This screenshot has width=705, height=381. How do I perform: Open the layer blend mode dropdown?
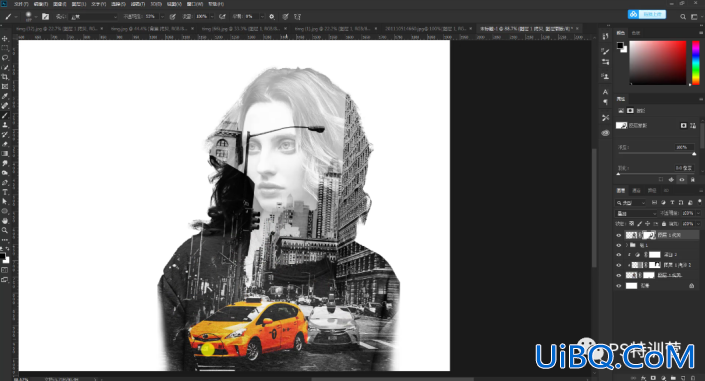coord(636,213)
